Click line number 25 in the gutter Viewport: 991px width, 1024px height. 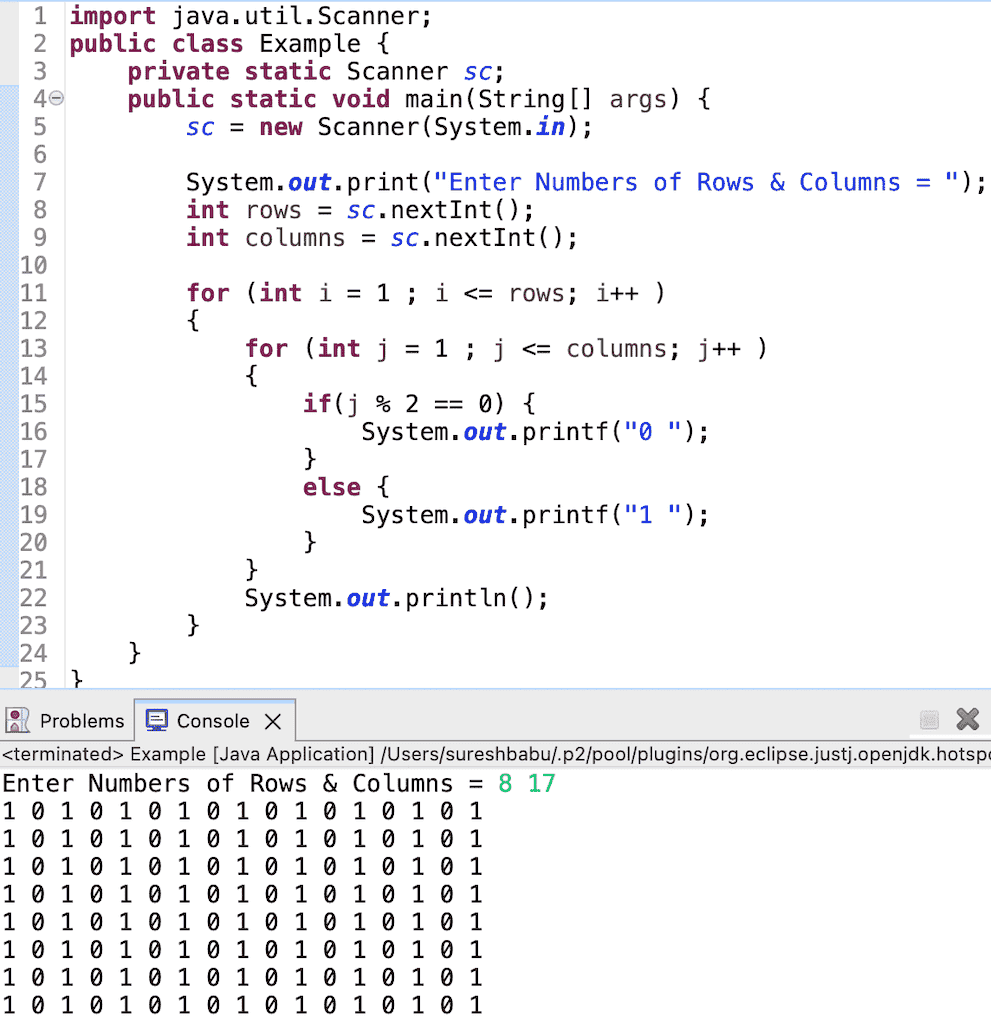click(x=33, y=679)
